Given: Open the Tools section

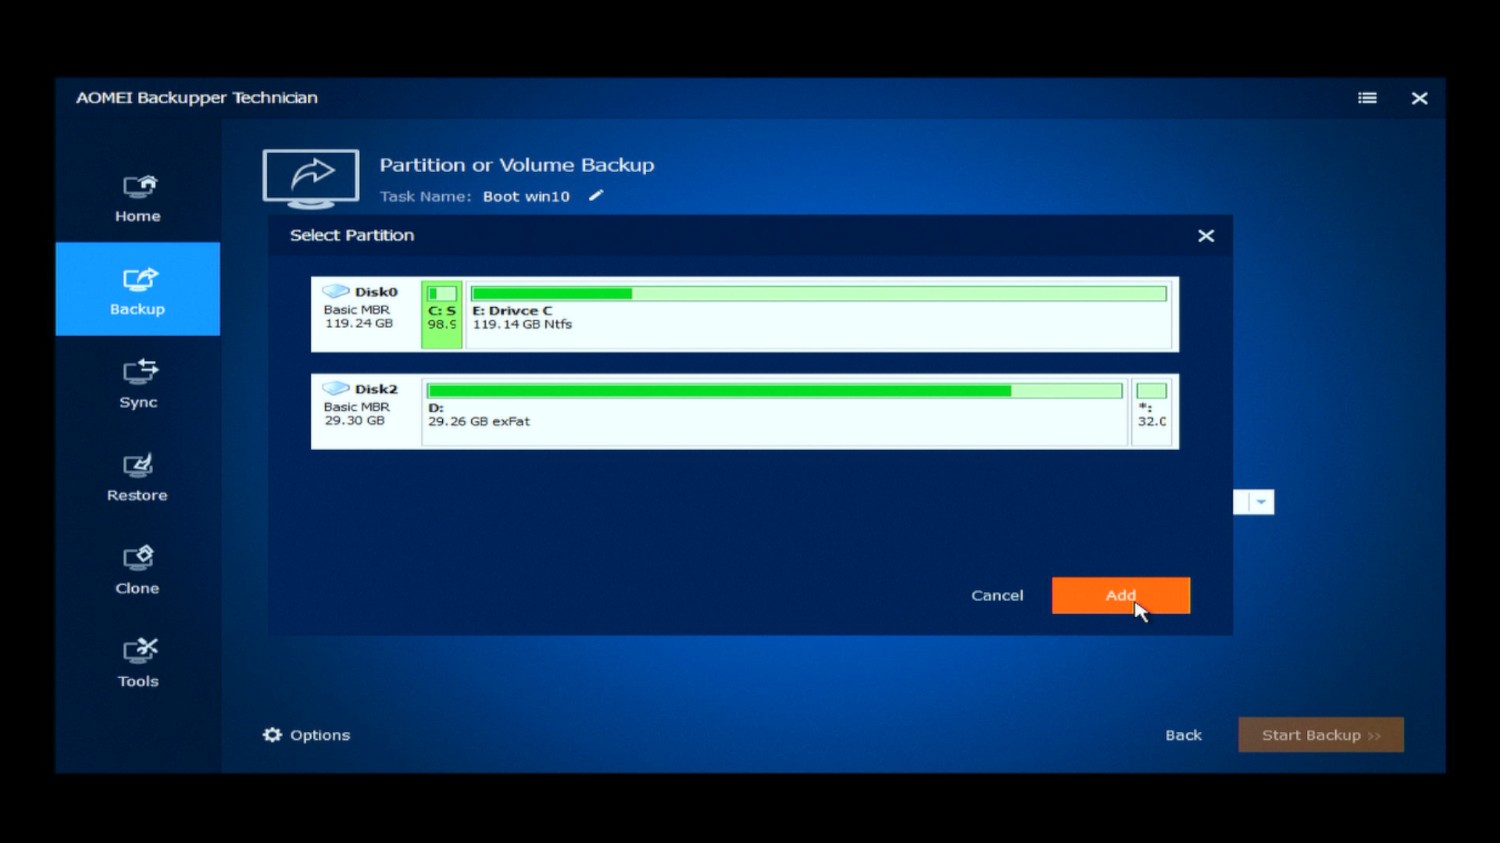Looking at the screenshot, I should [x=138, y=662].
